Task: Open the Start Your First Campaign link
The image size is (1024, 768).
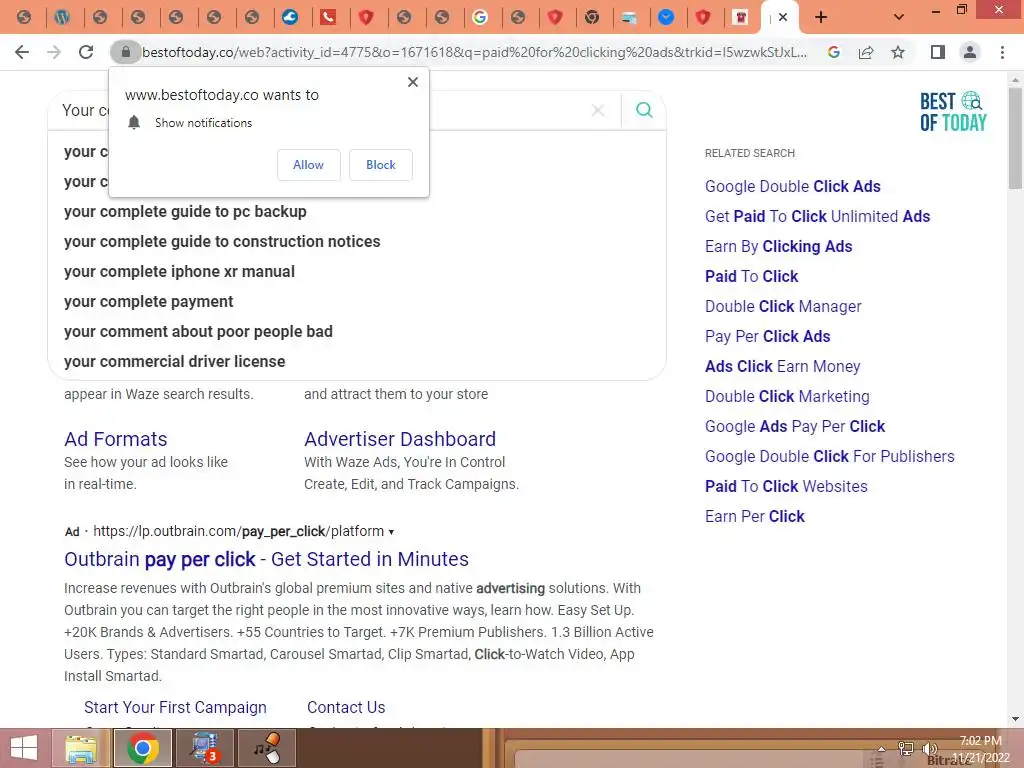Action: pyautogui.click(x=175, y=707)
